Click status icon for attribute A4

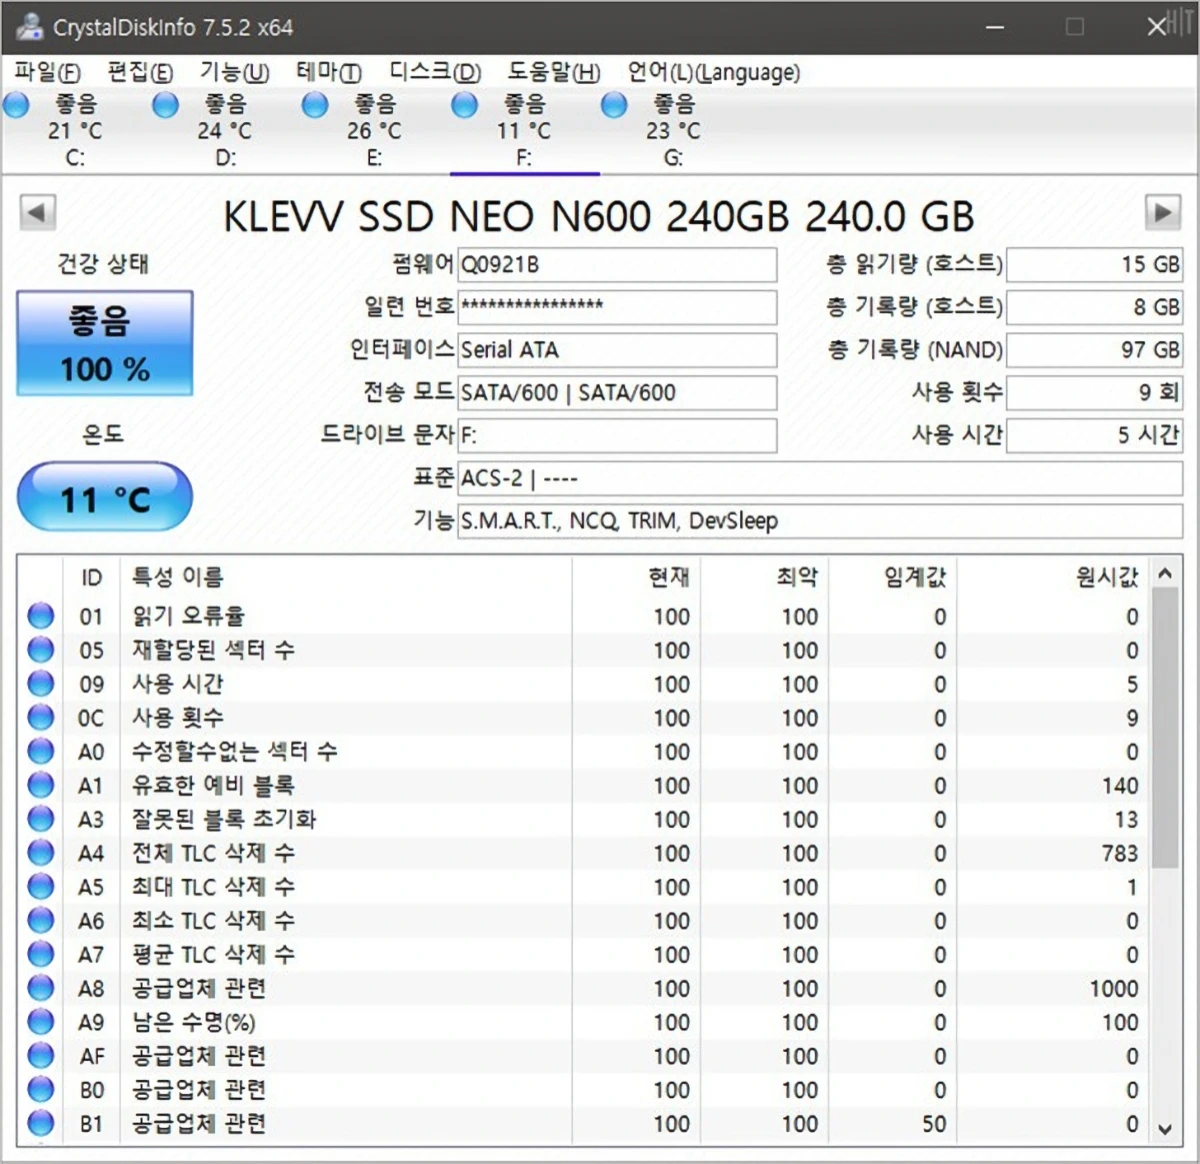(x=41, y=853)
